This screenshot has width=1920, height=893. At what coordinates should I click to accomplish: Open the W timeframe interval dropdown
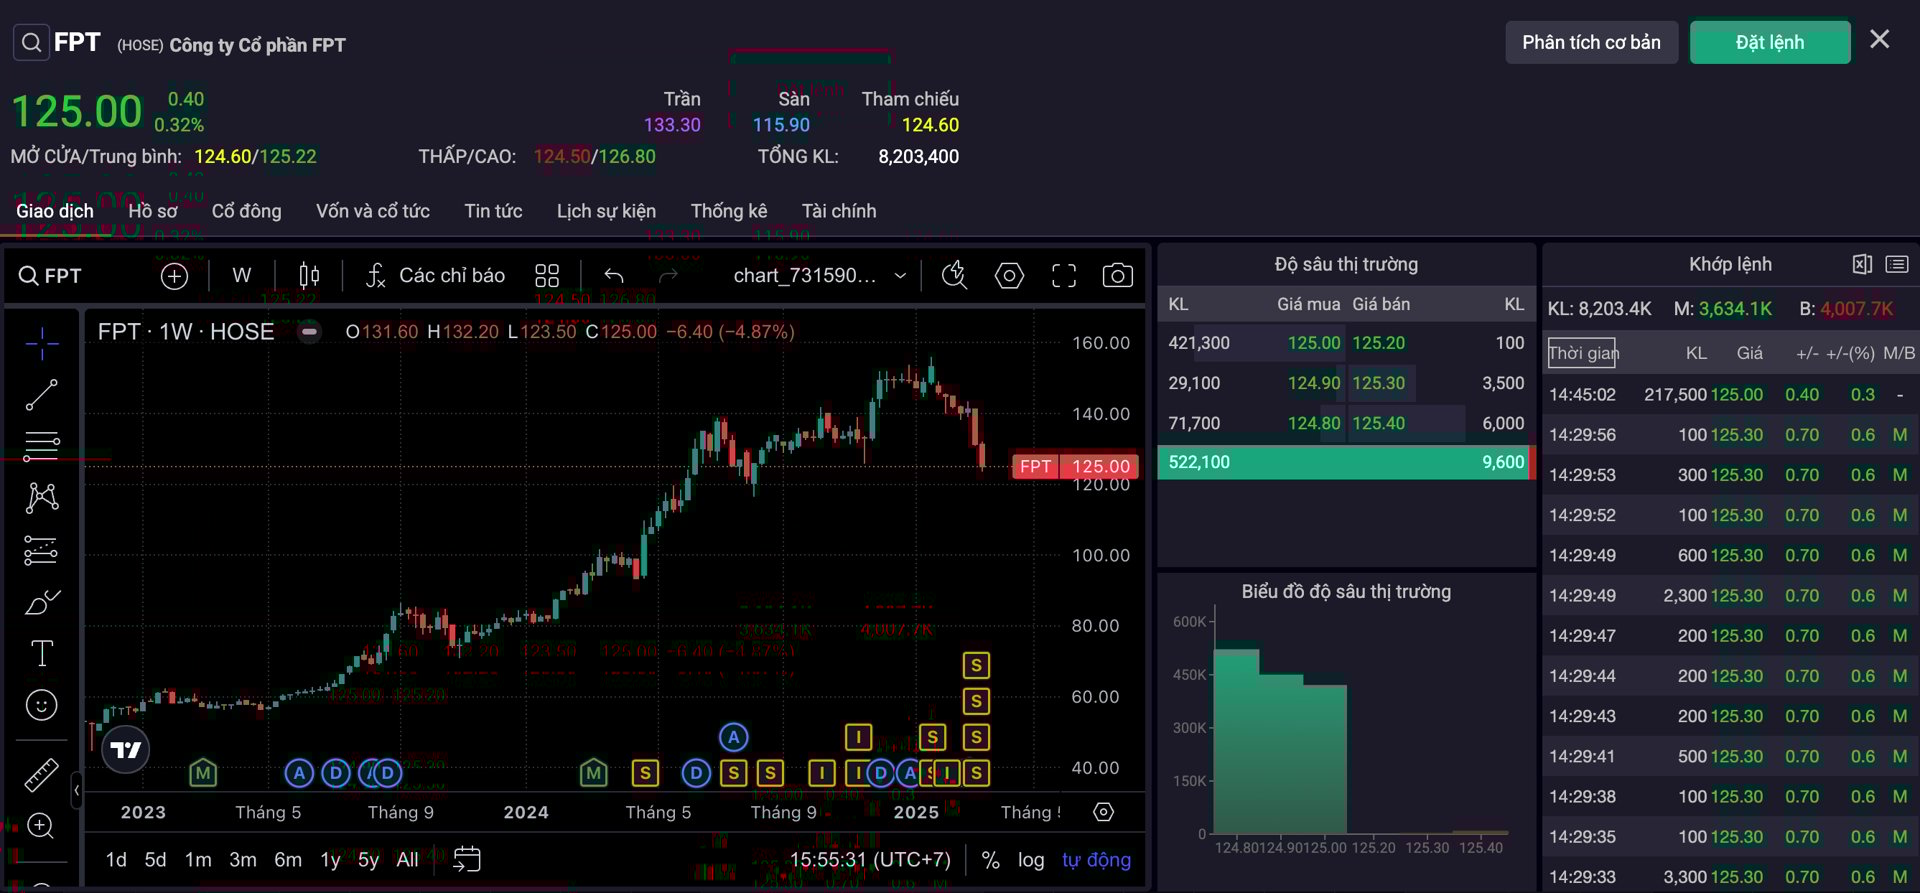[x=242, y=275]
